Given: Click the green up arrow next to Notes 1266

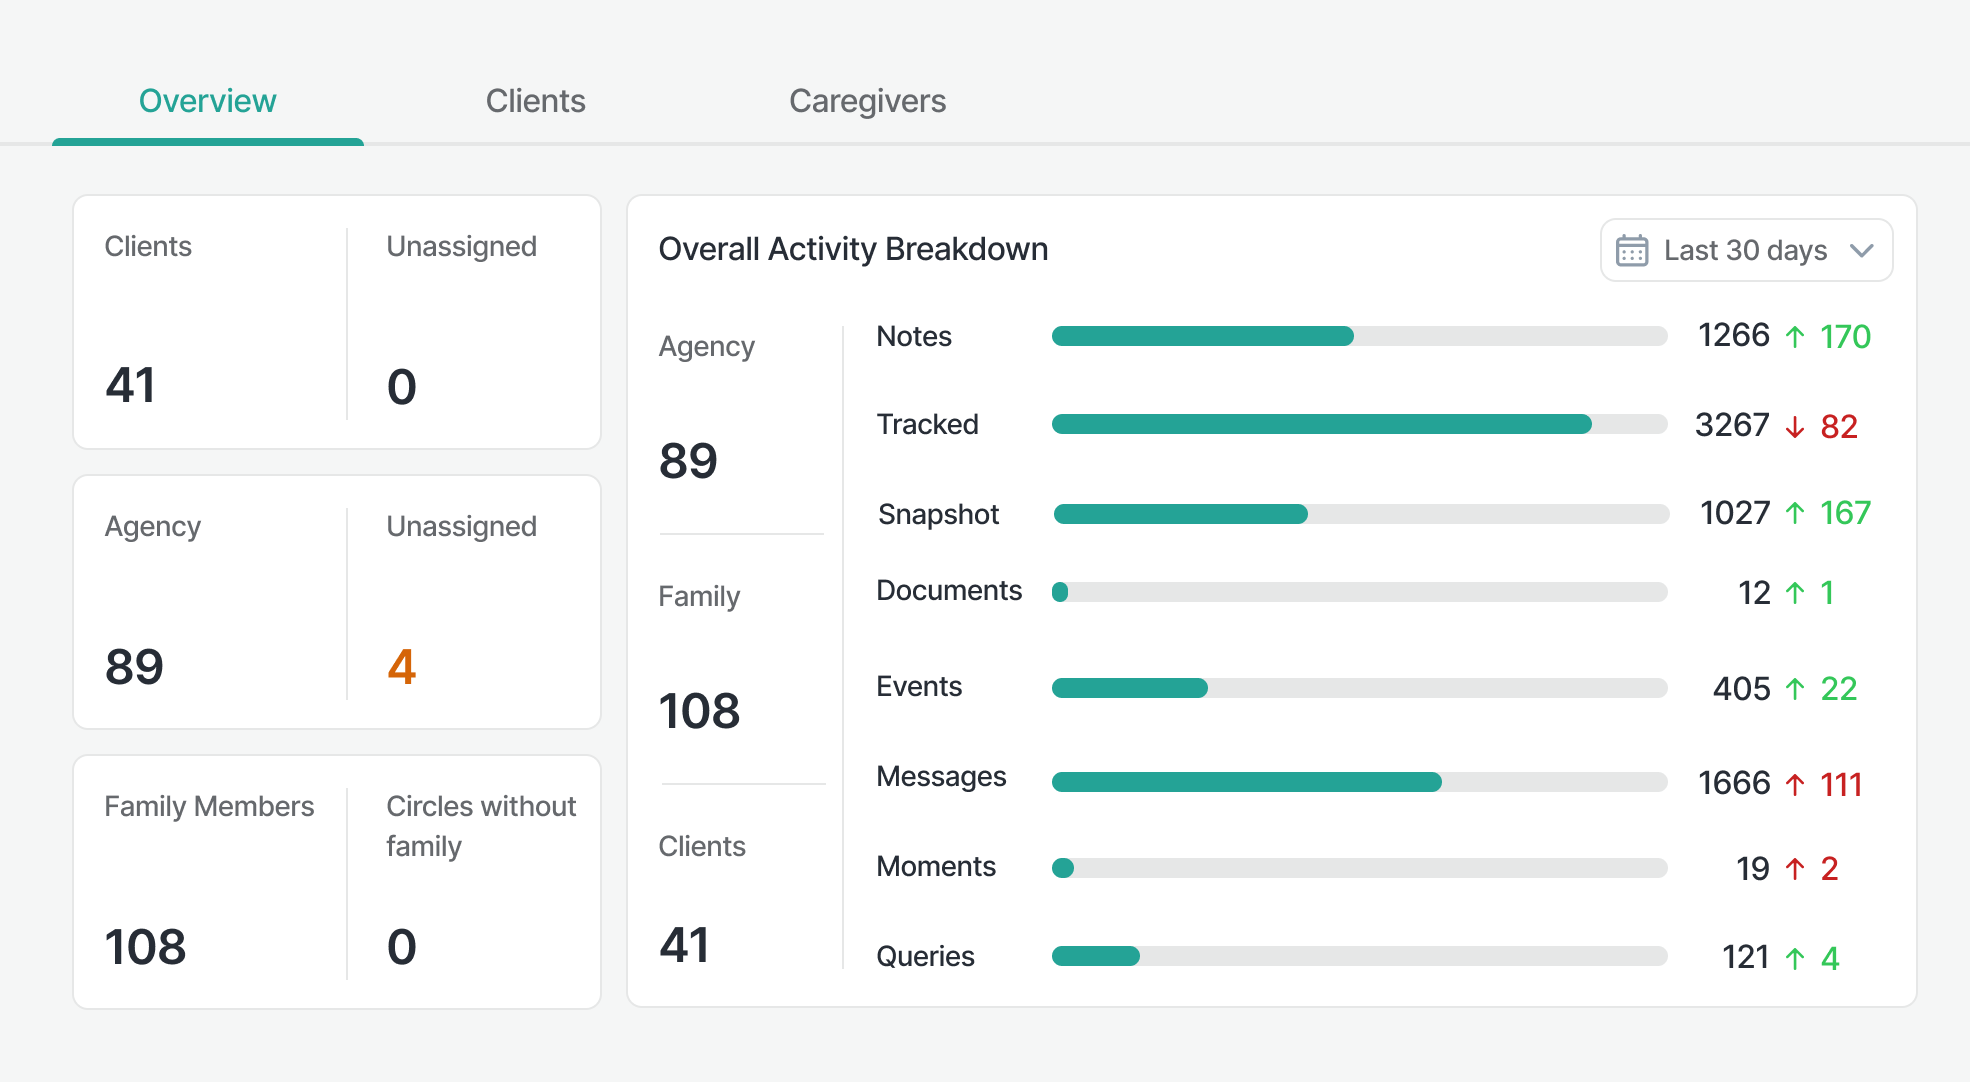Looking at the screenshot, I should (1795, 337).
